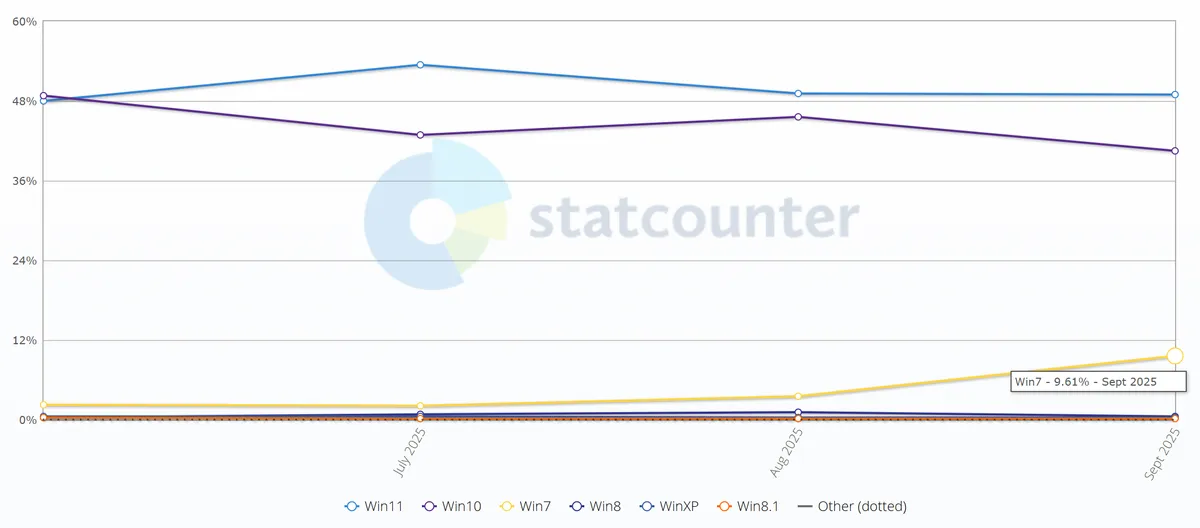
Task: Click the Win11 Aug 2025 data point
Action: (797, 94)
